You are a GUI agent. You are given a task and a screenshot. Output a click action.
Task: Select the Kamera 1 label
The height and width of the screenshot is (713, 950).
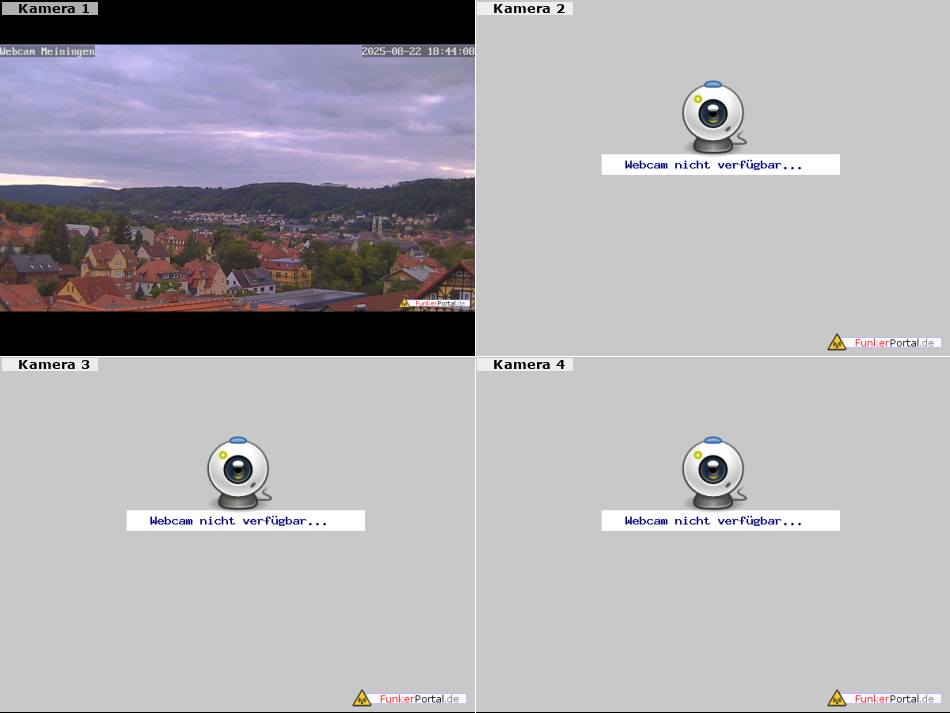point(50,8)
